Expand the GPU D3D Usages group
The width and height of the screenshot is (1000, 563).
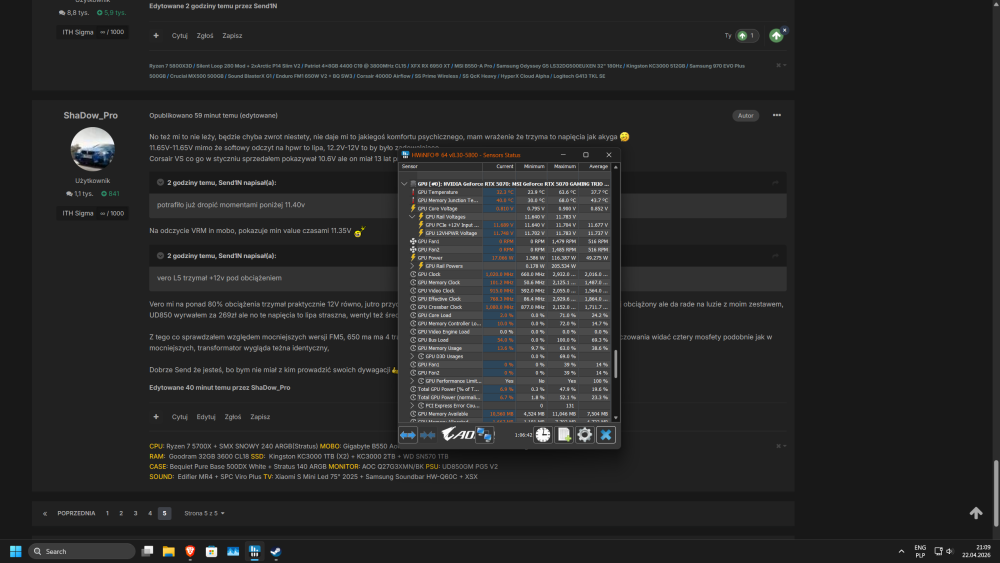[412, 356]
